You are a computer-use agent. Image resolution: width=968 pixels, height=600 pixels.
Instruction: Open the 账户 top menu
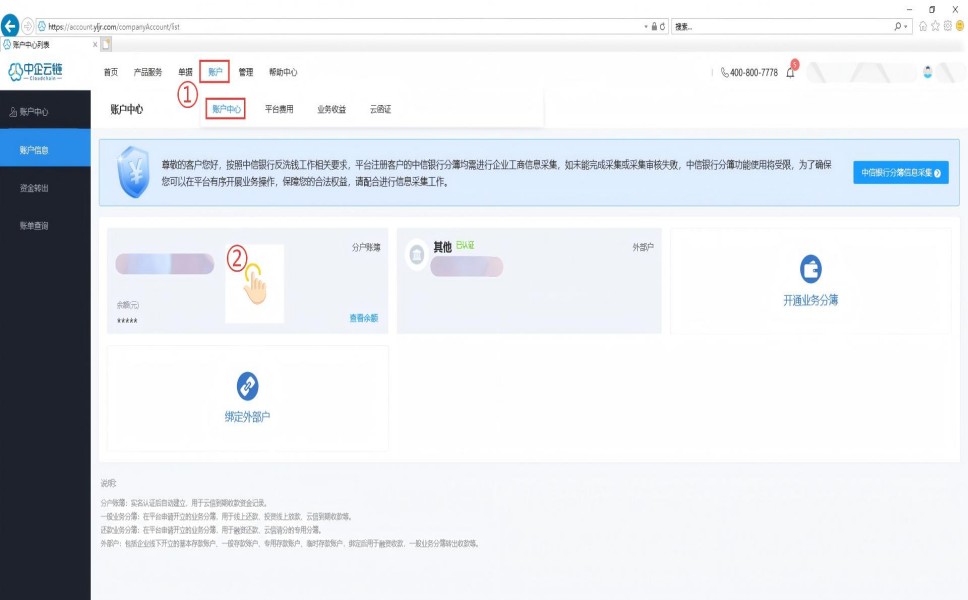click(215, 72)
